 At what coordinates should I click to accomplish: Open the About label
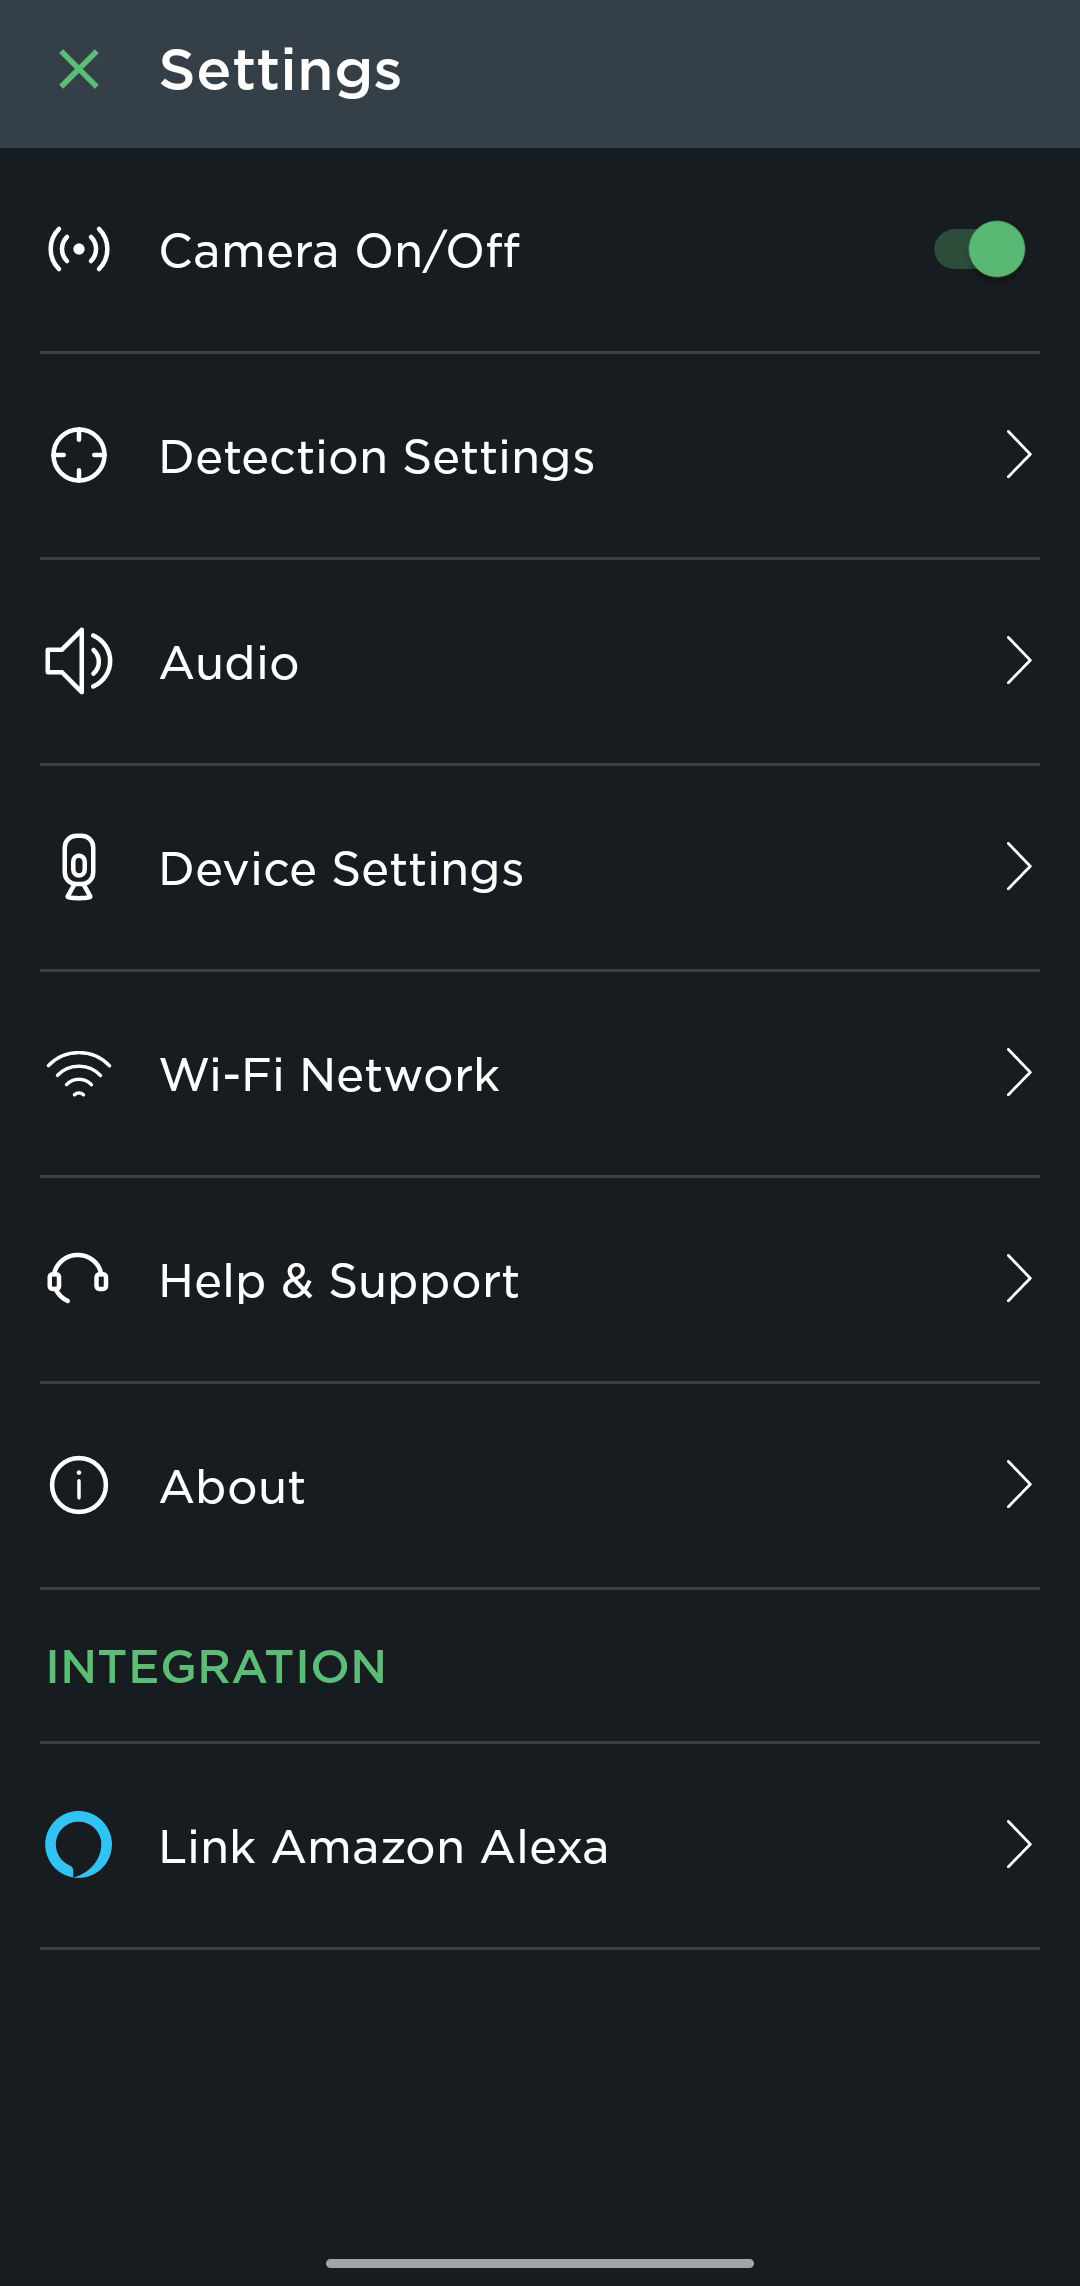(232, 1487)
